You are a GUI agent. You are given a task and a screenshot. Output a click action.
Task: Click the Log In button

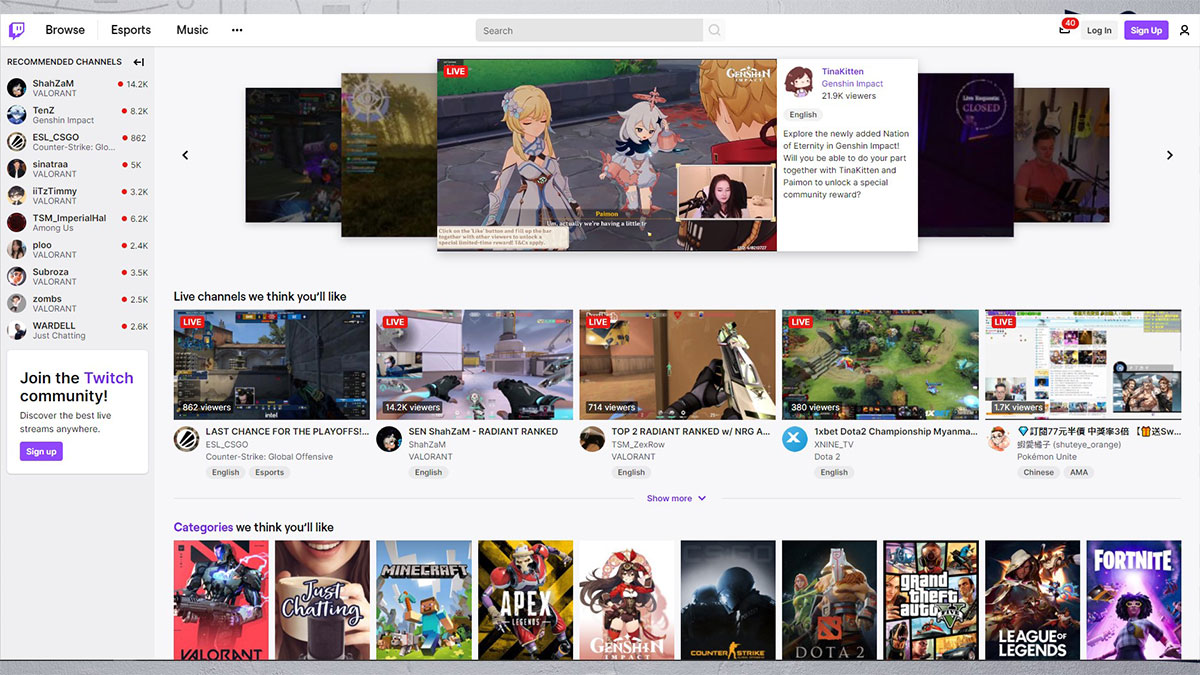1099,30
